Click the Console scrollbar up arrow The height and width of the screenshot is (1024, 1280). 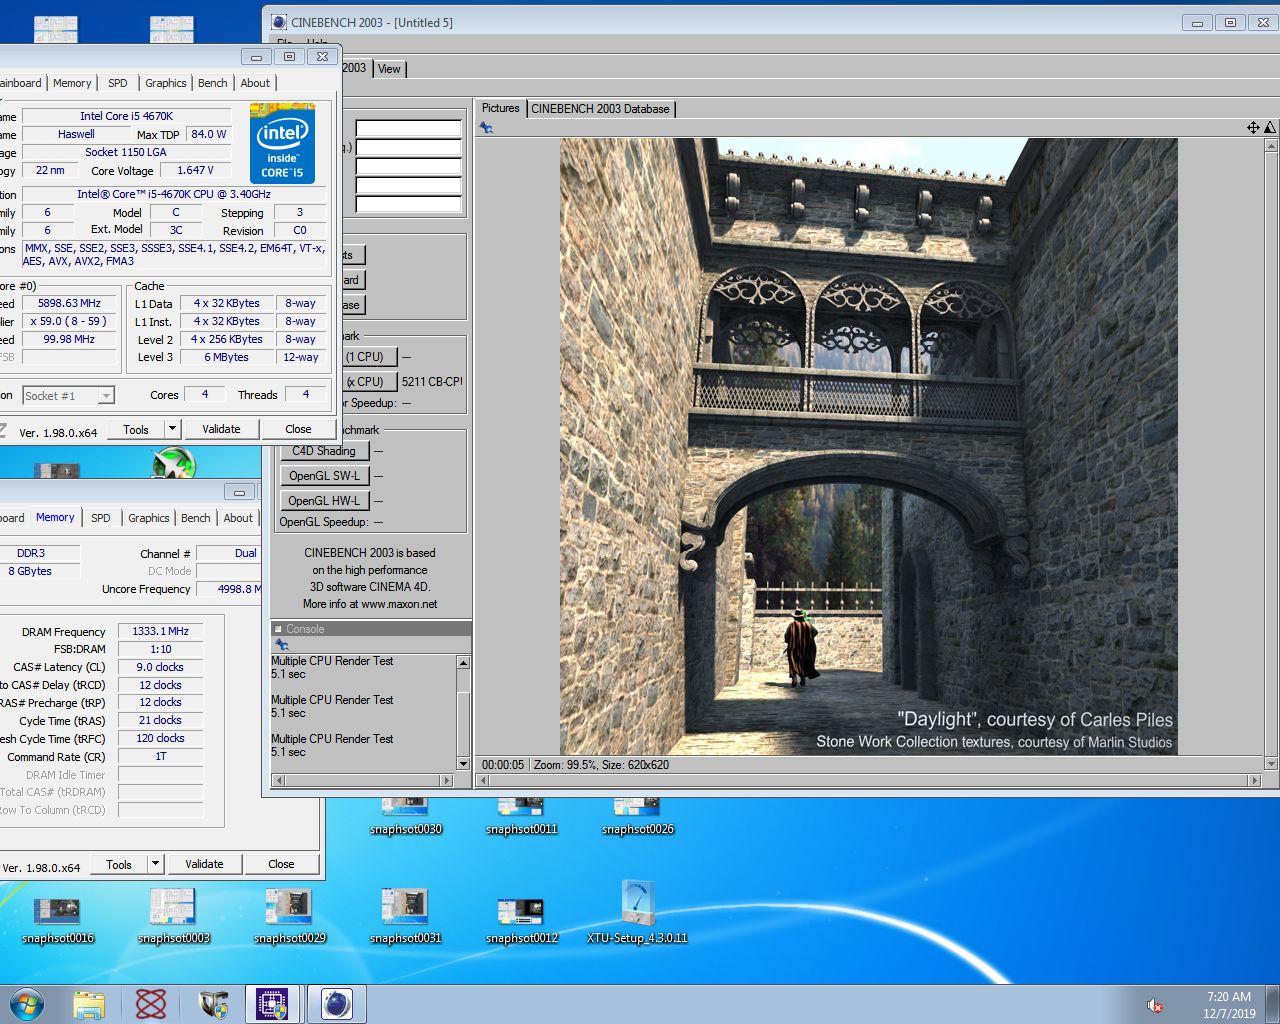463,663
